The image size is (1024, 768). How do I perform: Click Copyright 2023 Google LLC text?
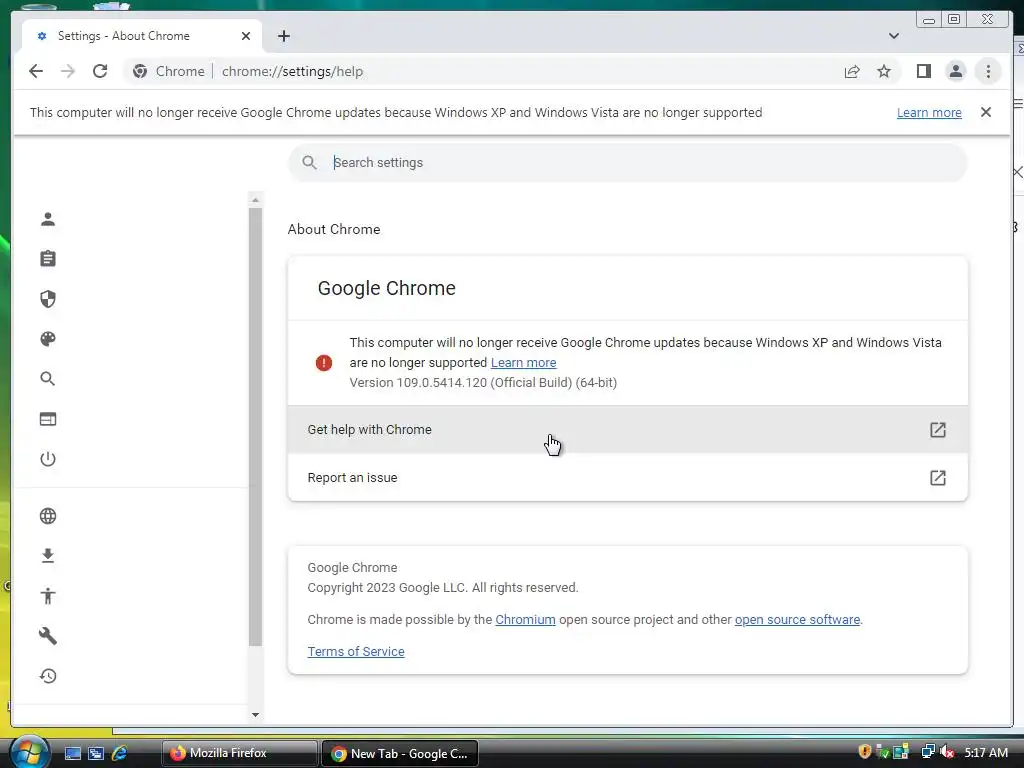(x=443, y=587)
